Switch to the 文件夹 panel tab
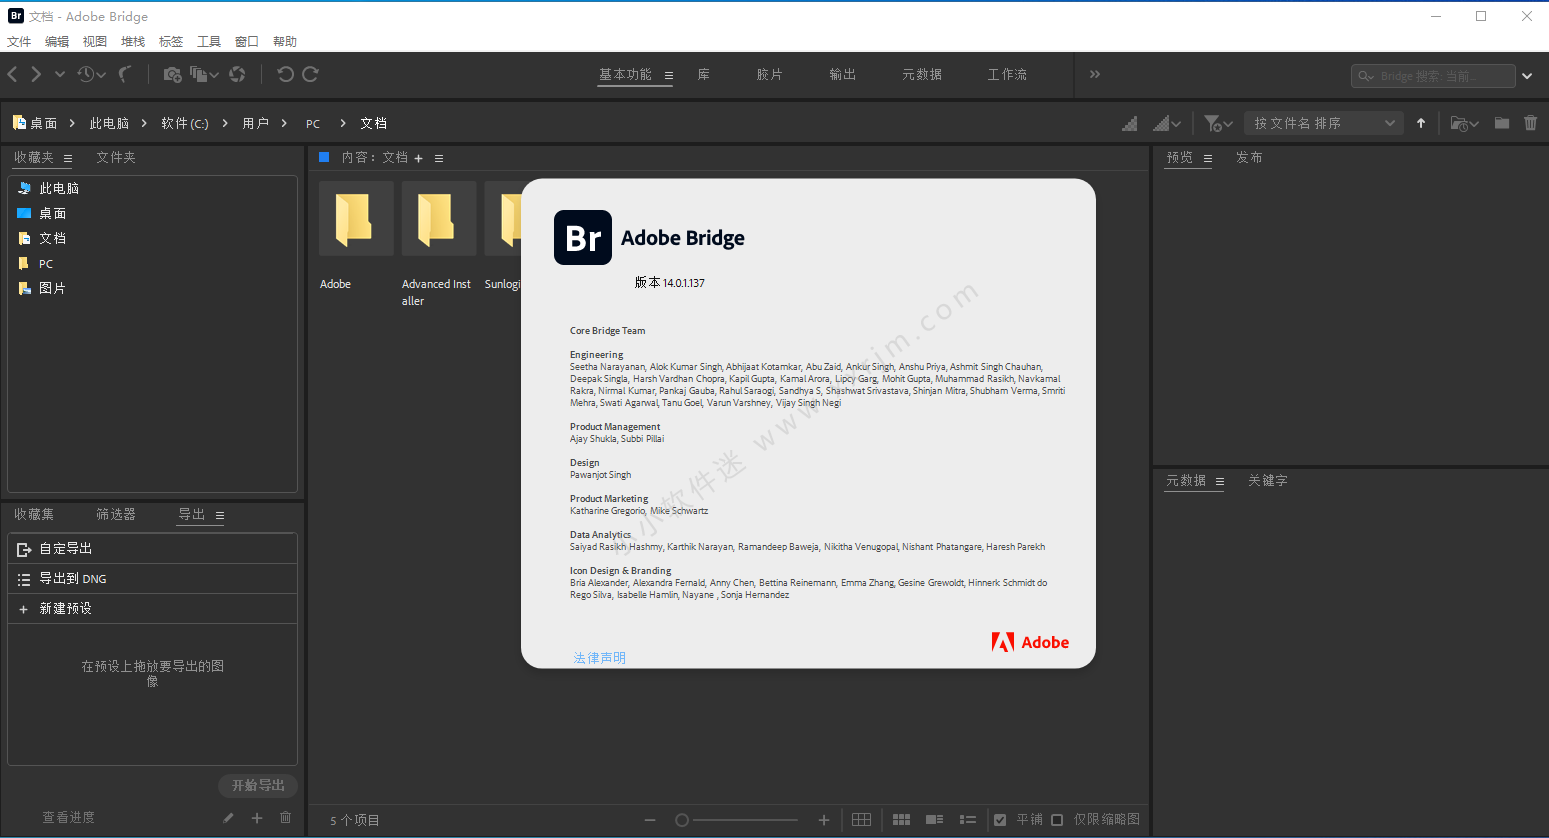The image size is (1549, 838). point(116,157)
